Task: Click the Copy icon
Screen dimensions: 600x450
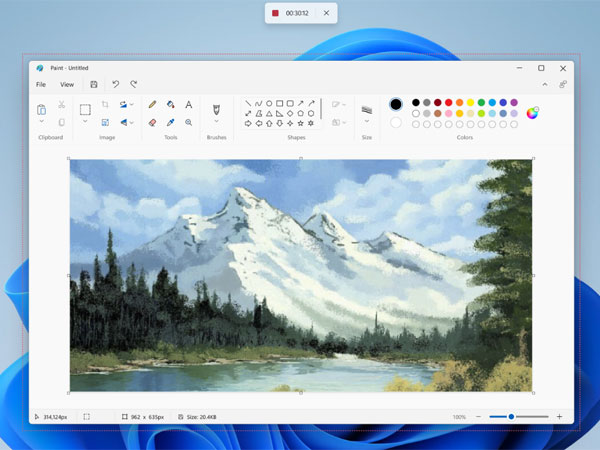Action: point(62,122)
